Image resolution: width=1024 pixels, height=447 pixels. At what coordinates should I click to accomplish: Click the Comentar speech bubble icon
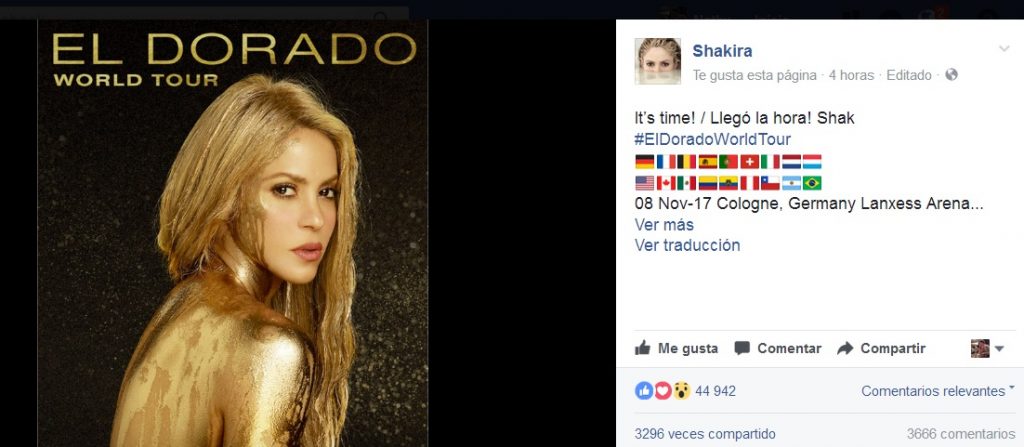742,348
